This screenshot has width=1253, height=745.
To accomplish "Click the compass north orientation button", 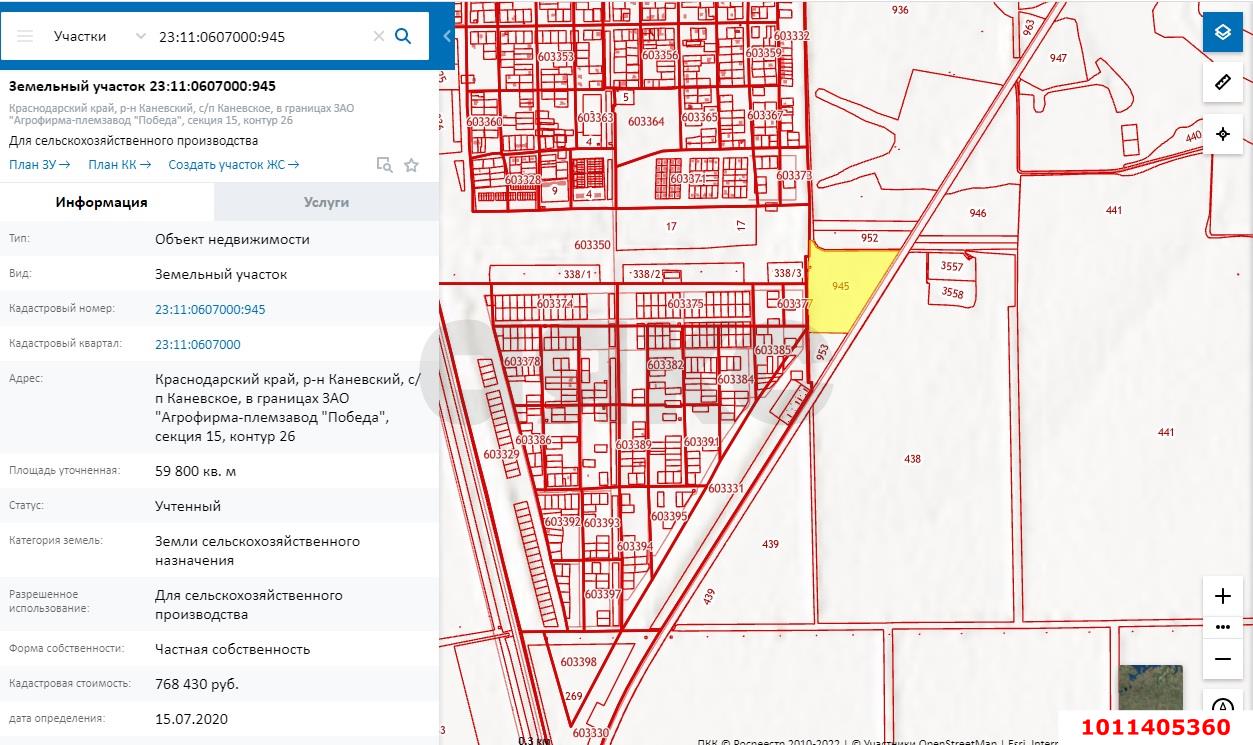I will point(1222,708).
